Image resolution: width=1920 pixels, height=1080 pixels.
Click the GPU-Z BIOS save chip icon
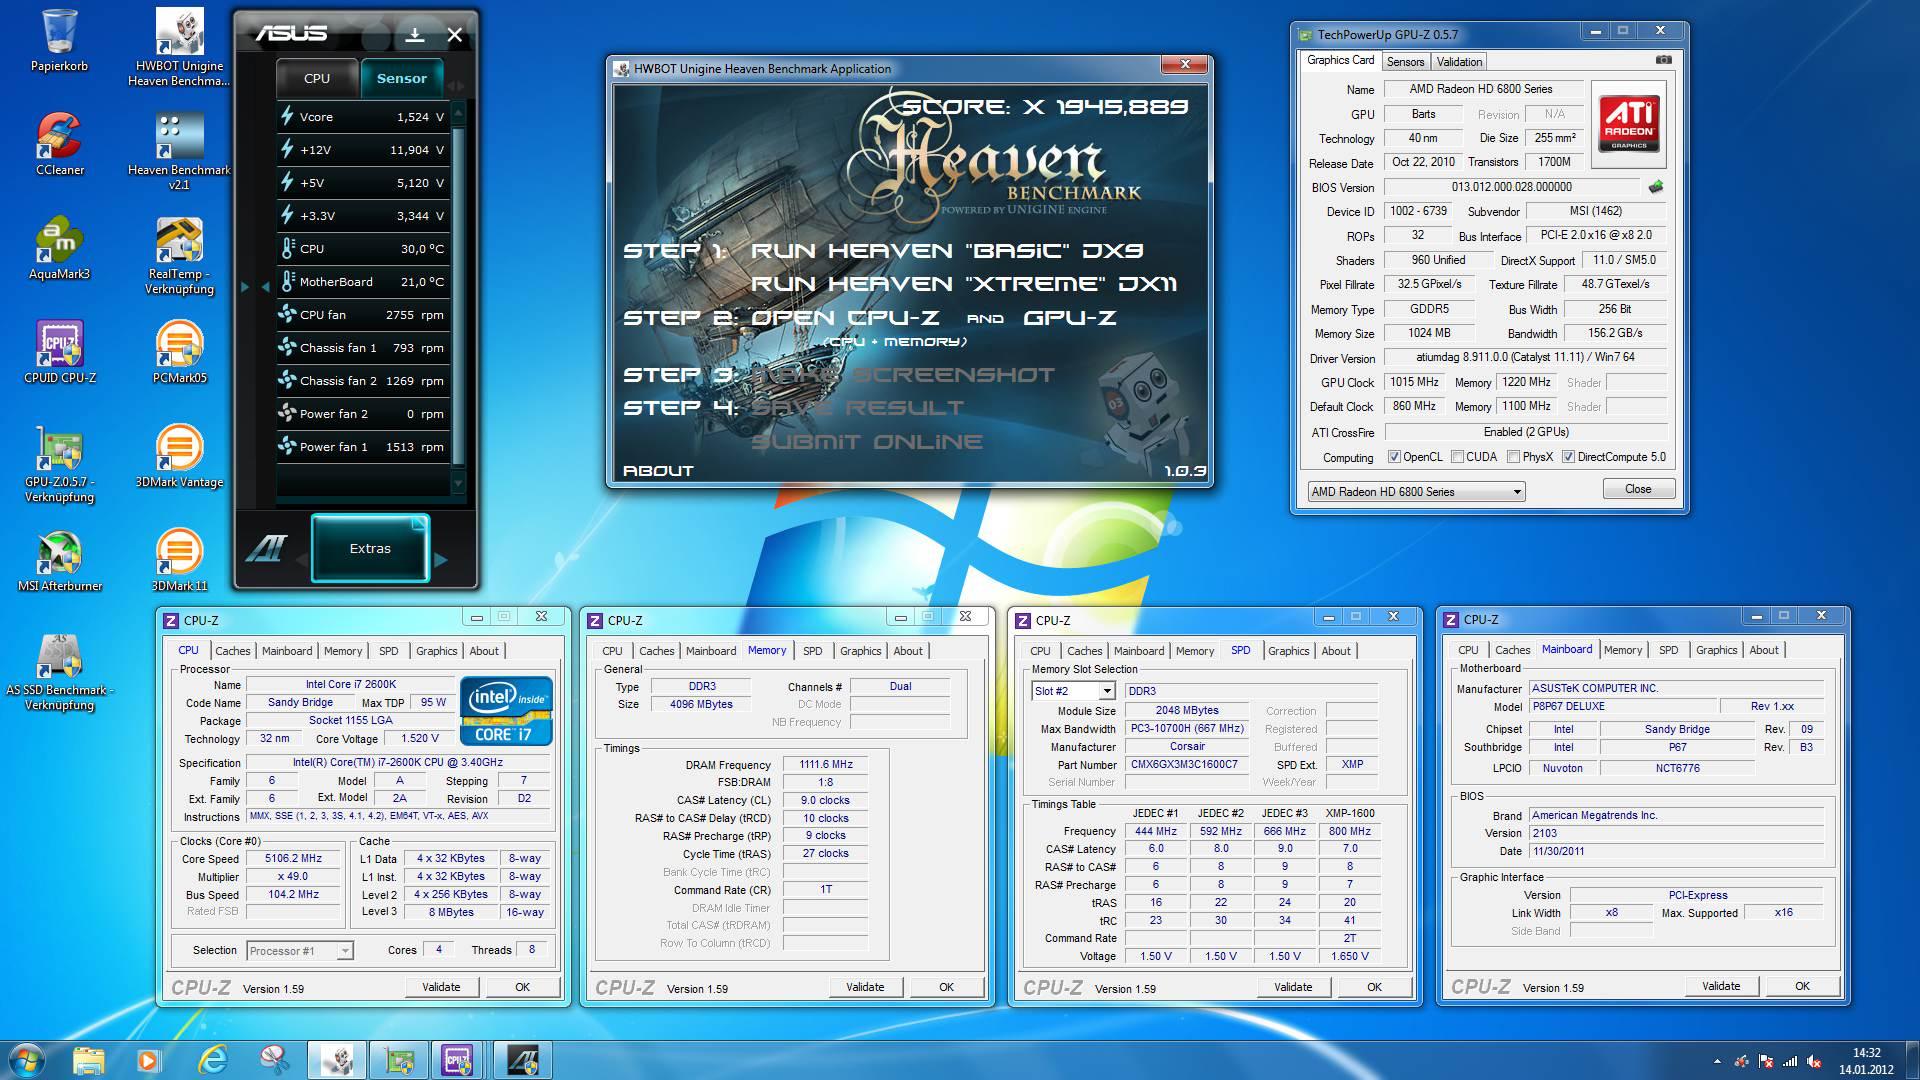tap(1655, 187)
